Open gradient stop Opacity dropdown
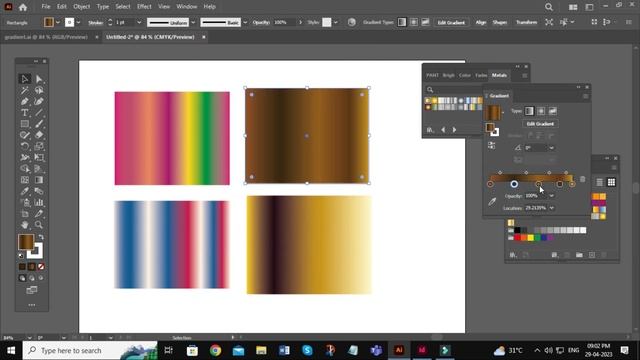The image size is (640, 360). click(551, 196)
